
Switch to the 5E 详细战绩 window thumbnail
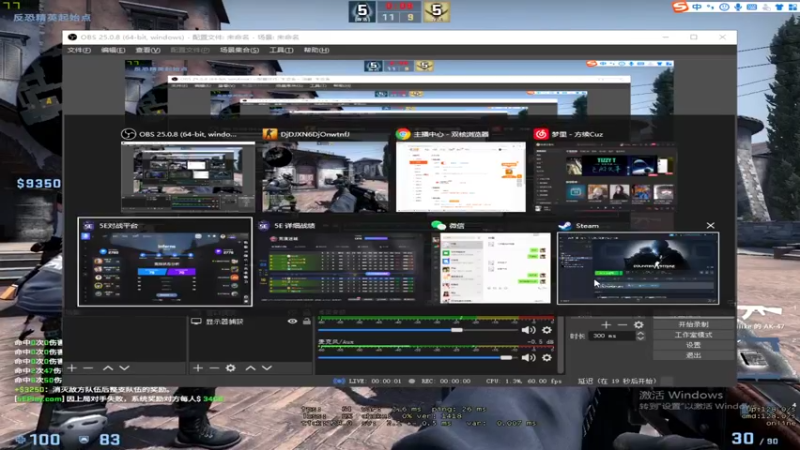point(341,268)
